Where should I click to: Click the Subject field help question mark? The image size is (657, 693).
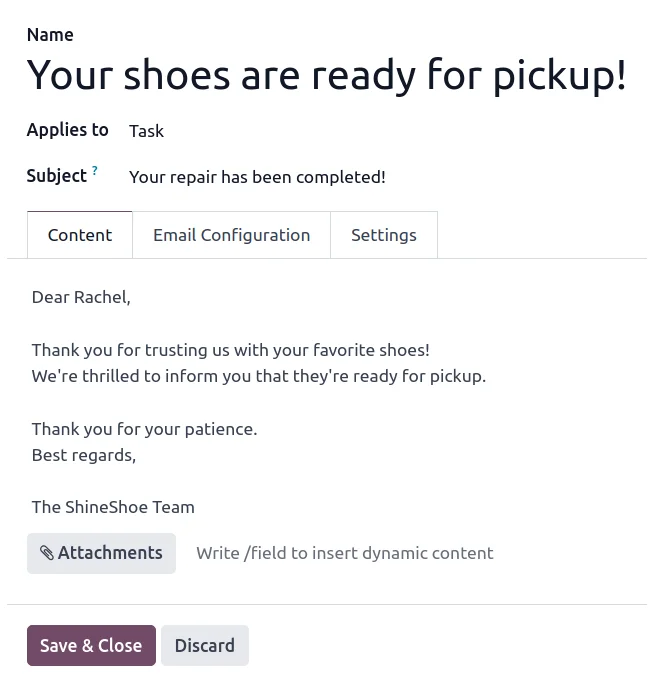tap(95, 171)
